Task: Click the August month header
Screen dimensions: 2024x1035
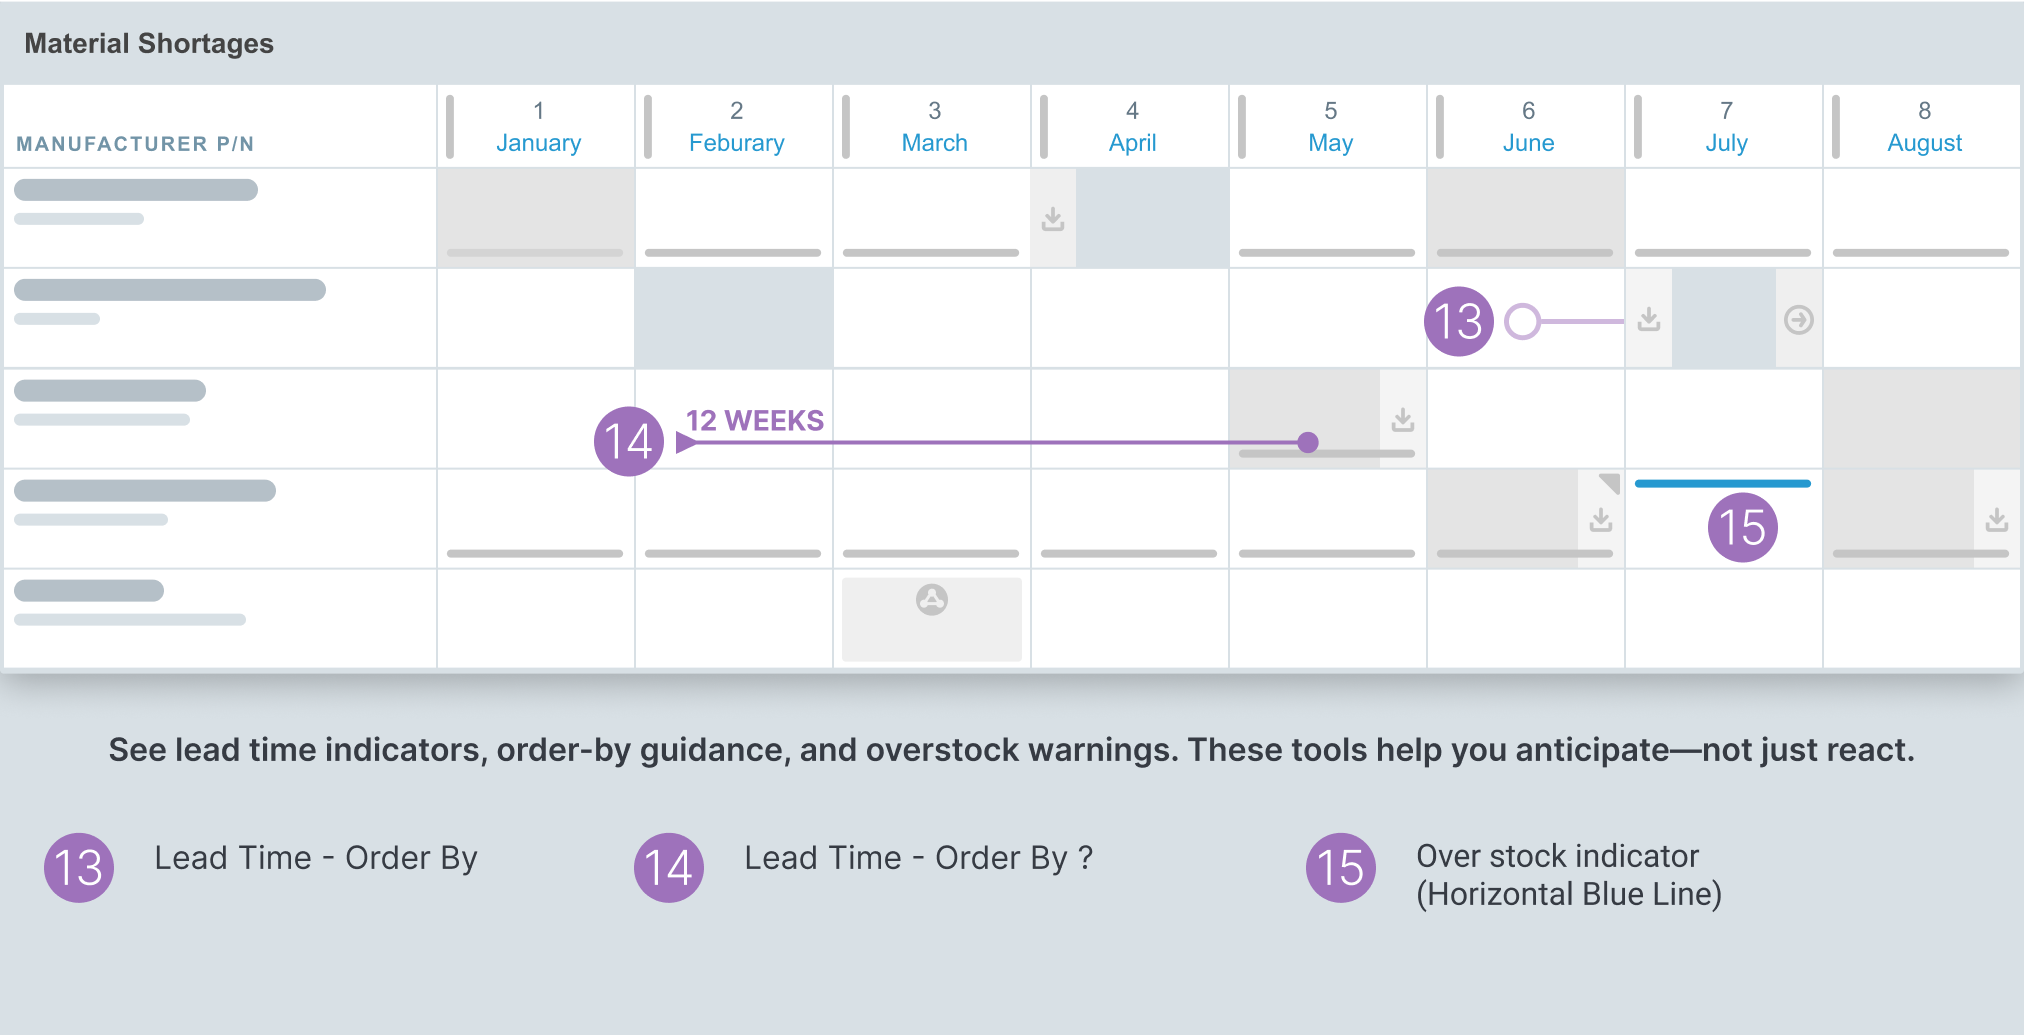Action: coord(1924,128)
